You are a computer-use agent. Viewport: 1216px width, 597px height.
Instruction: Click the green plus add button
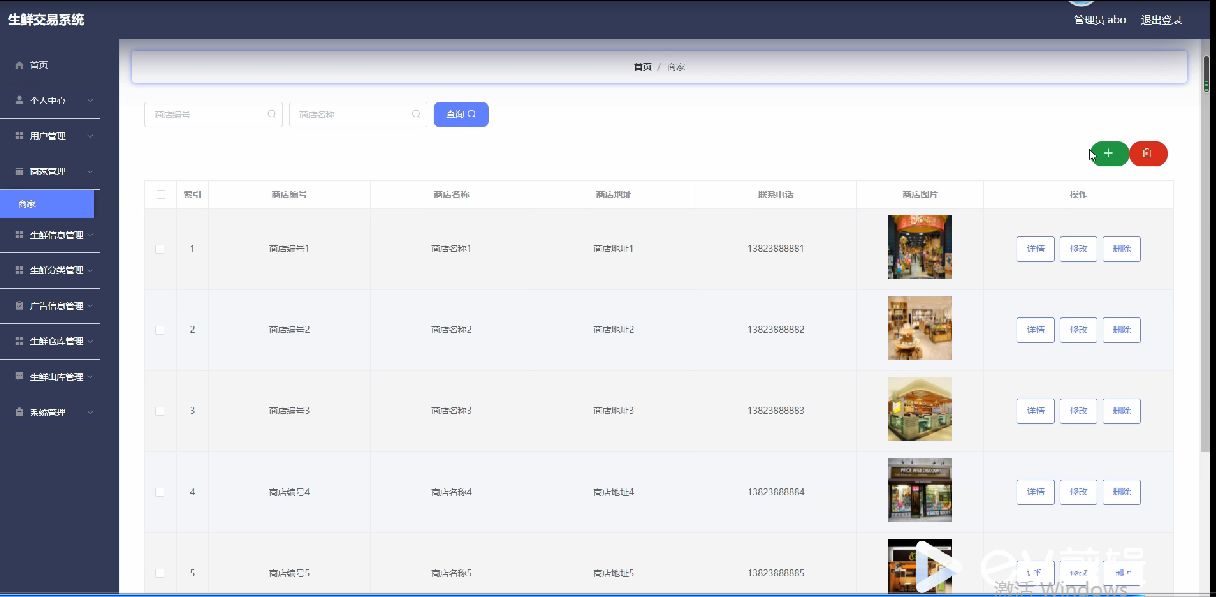pyautogui.click(x=1109, y=153)
